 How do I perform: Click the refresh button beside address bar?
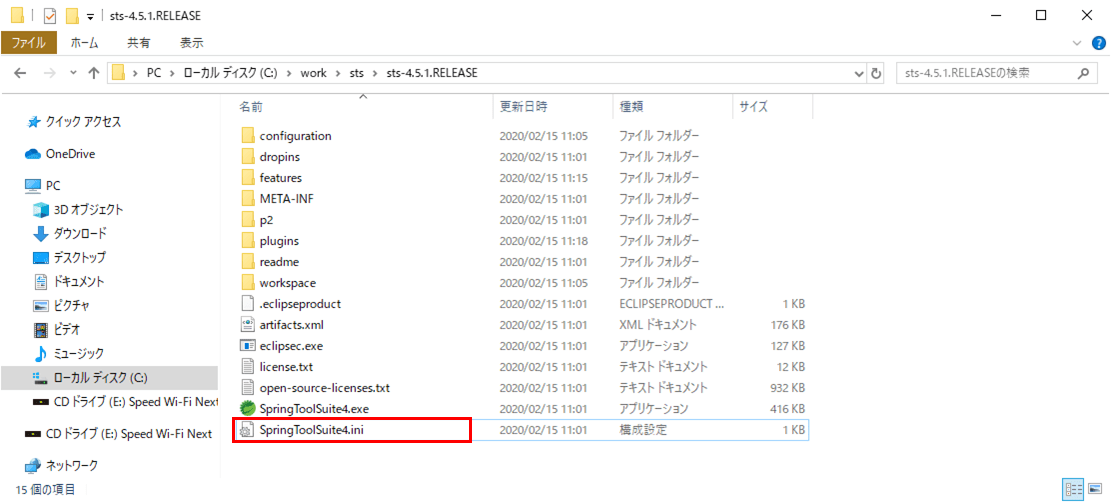pos(877,73)
